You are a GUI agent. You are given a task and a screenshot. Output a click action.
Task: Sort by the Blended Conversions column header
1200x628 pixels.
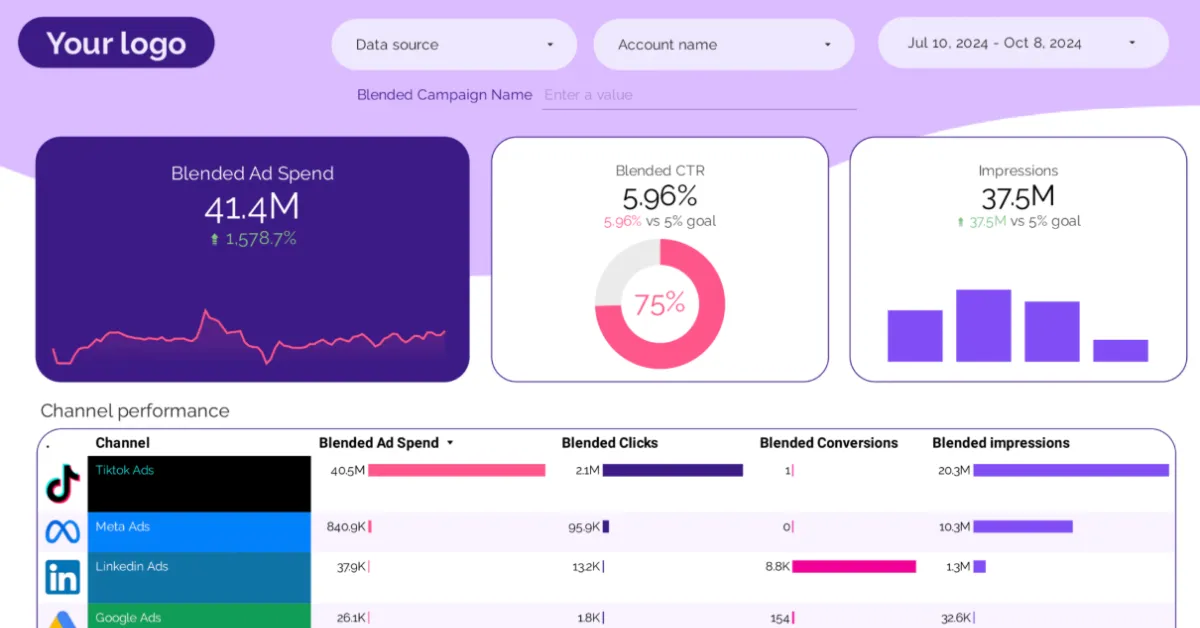pos(829,443)
